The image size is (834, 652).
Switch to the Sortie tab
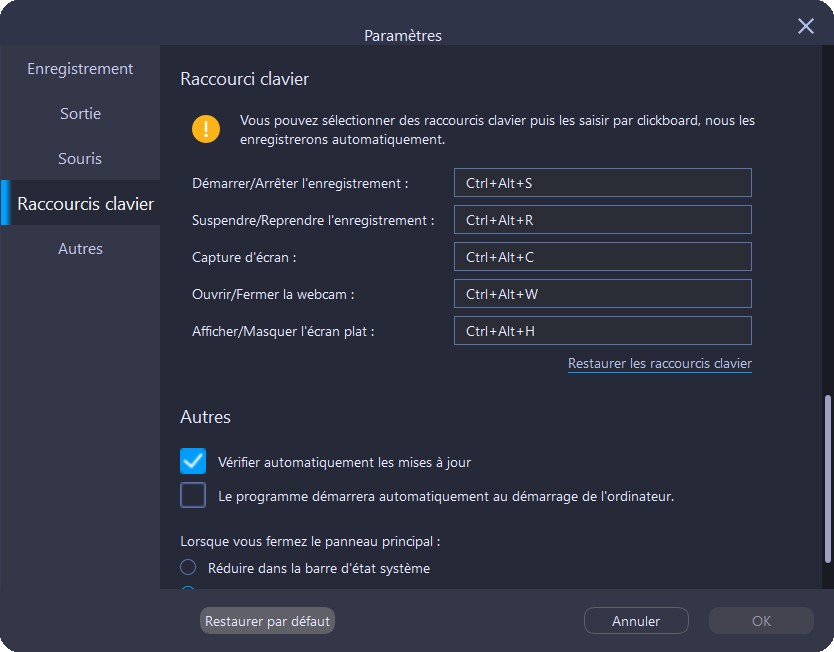80,114
